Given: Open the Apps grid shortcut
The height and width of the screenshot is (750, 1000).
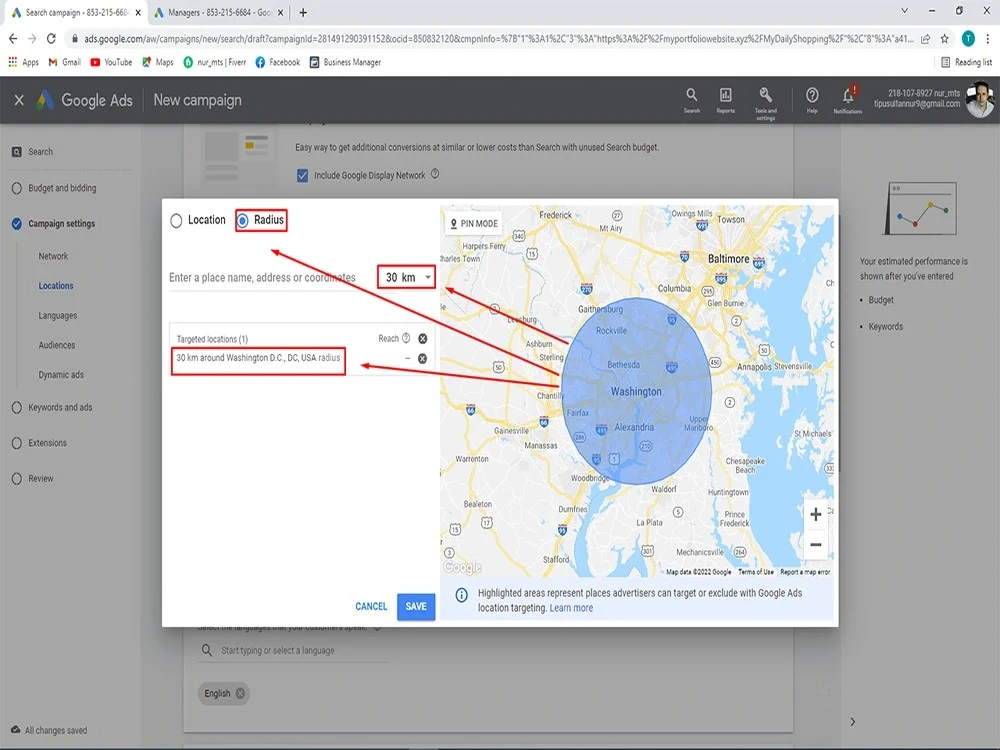Looking at the screenshot, I should point(24,62).
